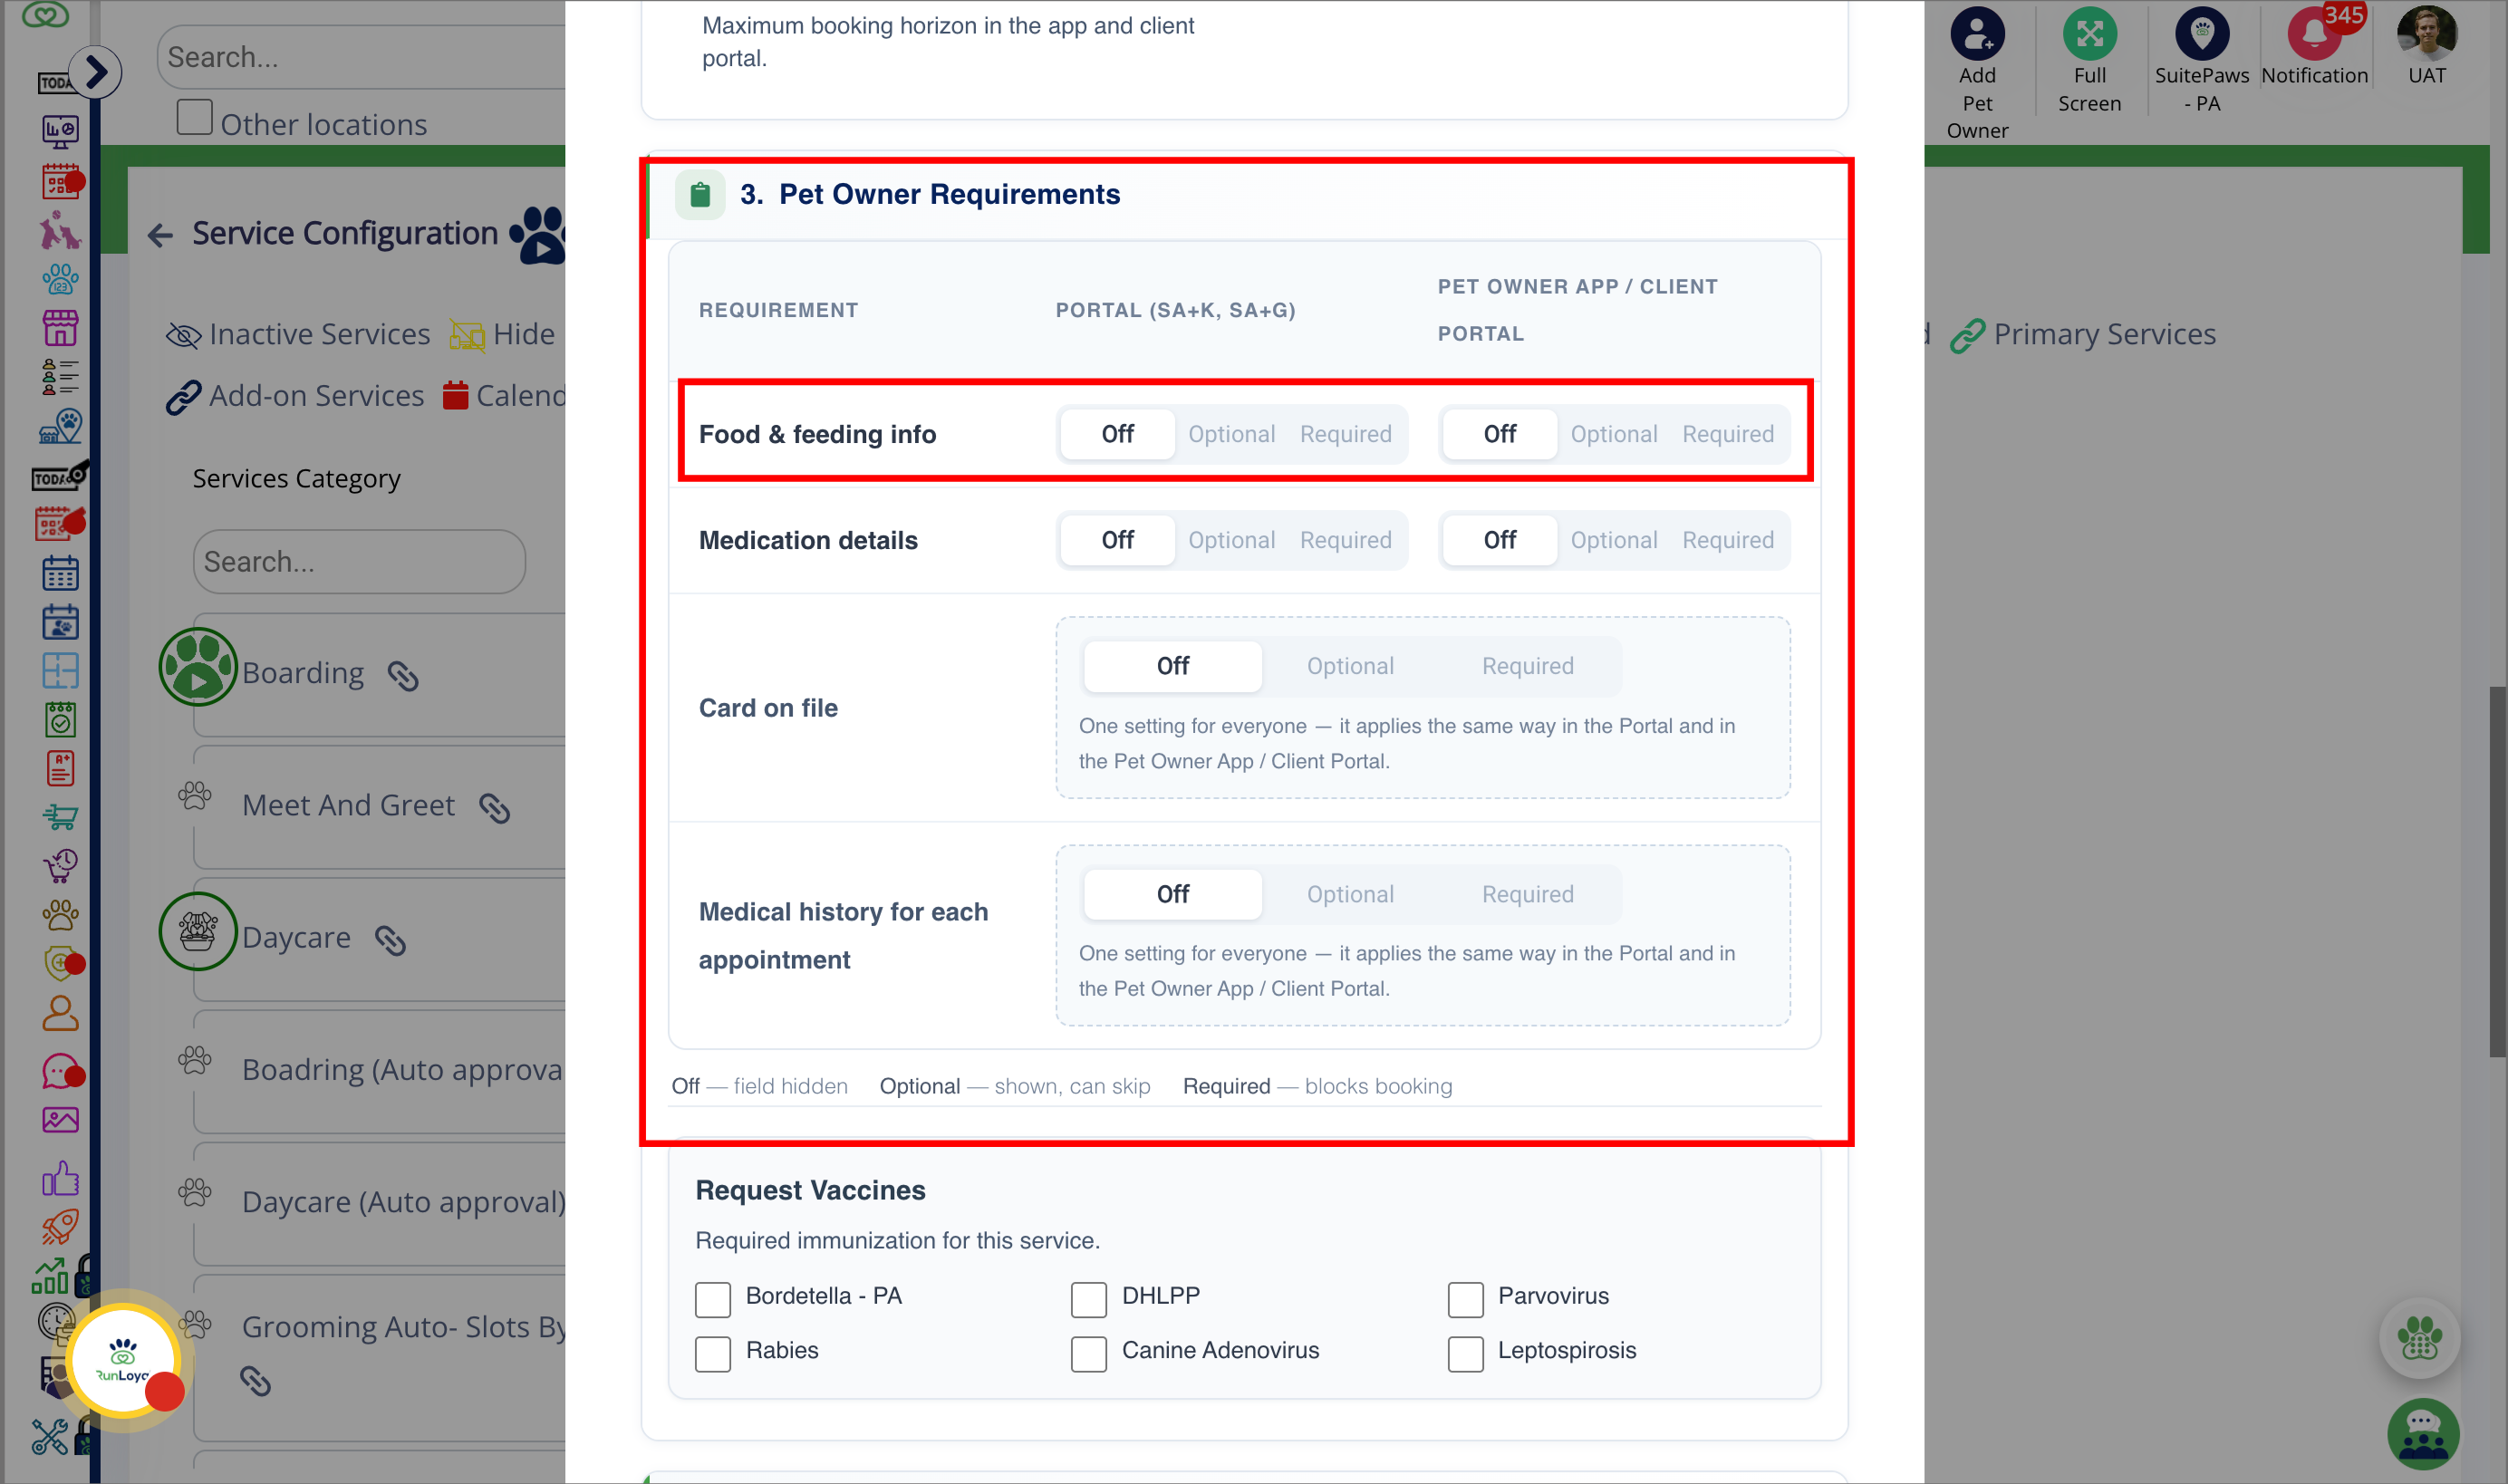The height and width of the screenshot is (1484, 2508).
Task: Select the Meet And Greet category
Action: point(348,805)
